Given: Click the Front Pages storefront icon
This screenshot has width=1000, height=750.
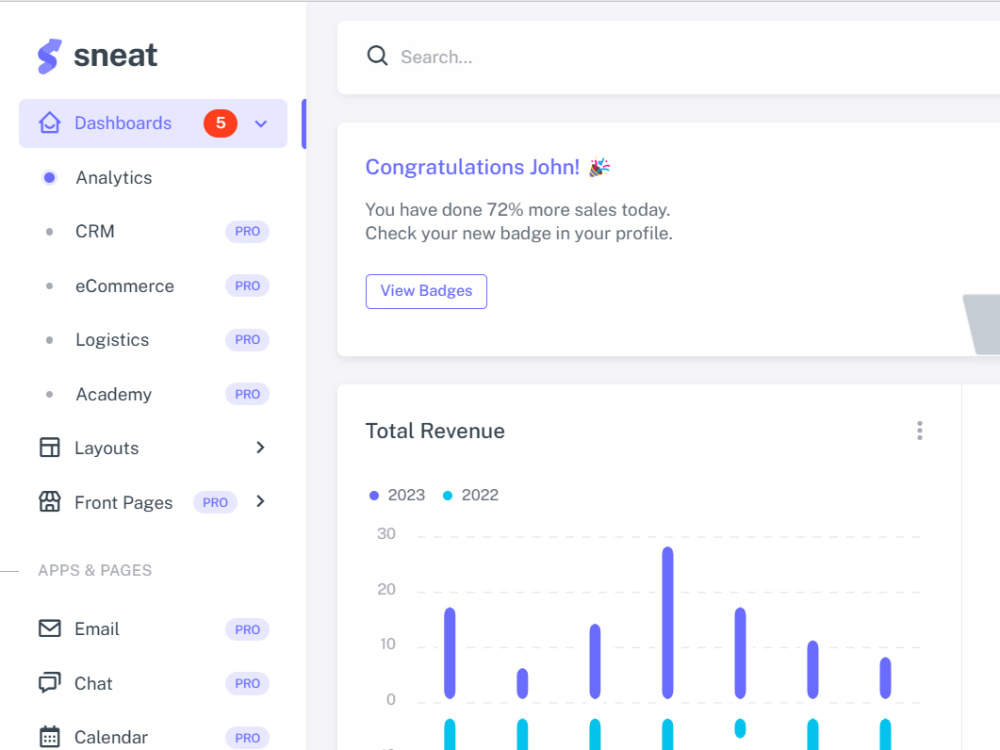Looking at the screenshot, I should [50, 502].
